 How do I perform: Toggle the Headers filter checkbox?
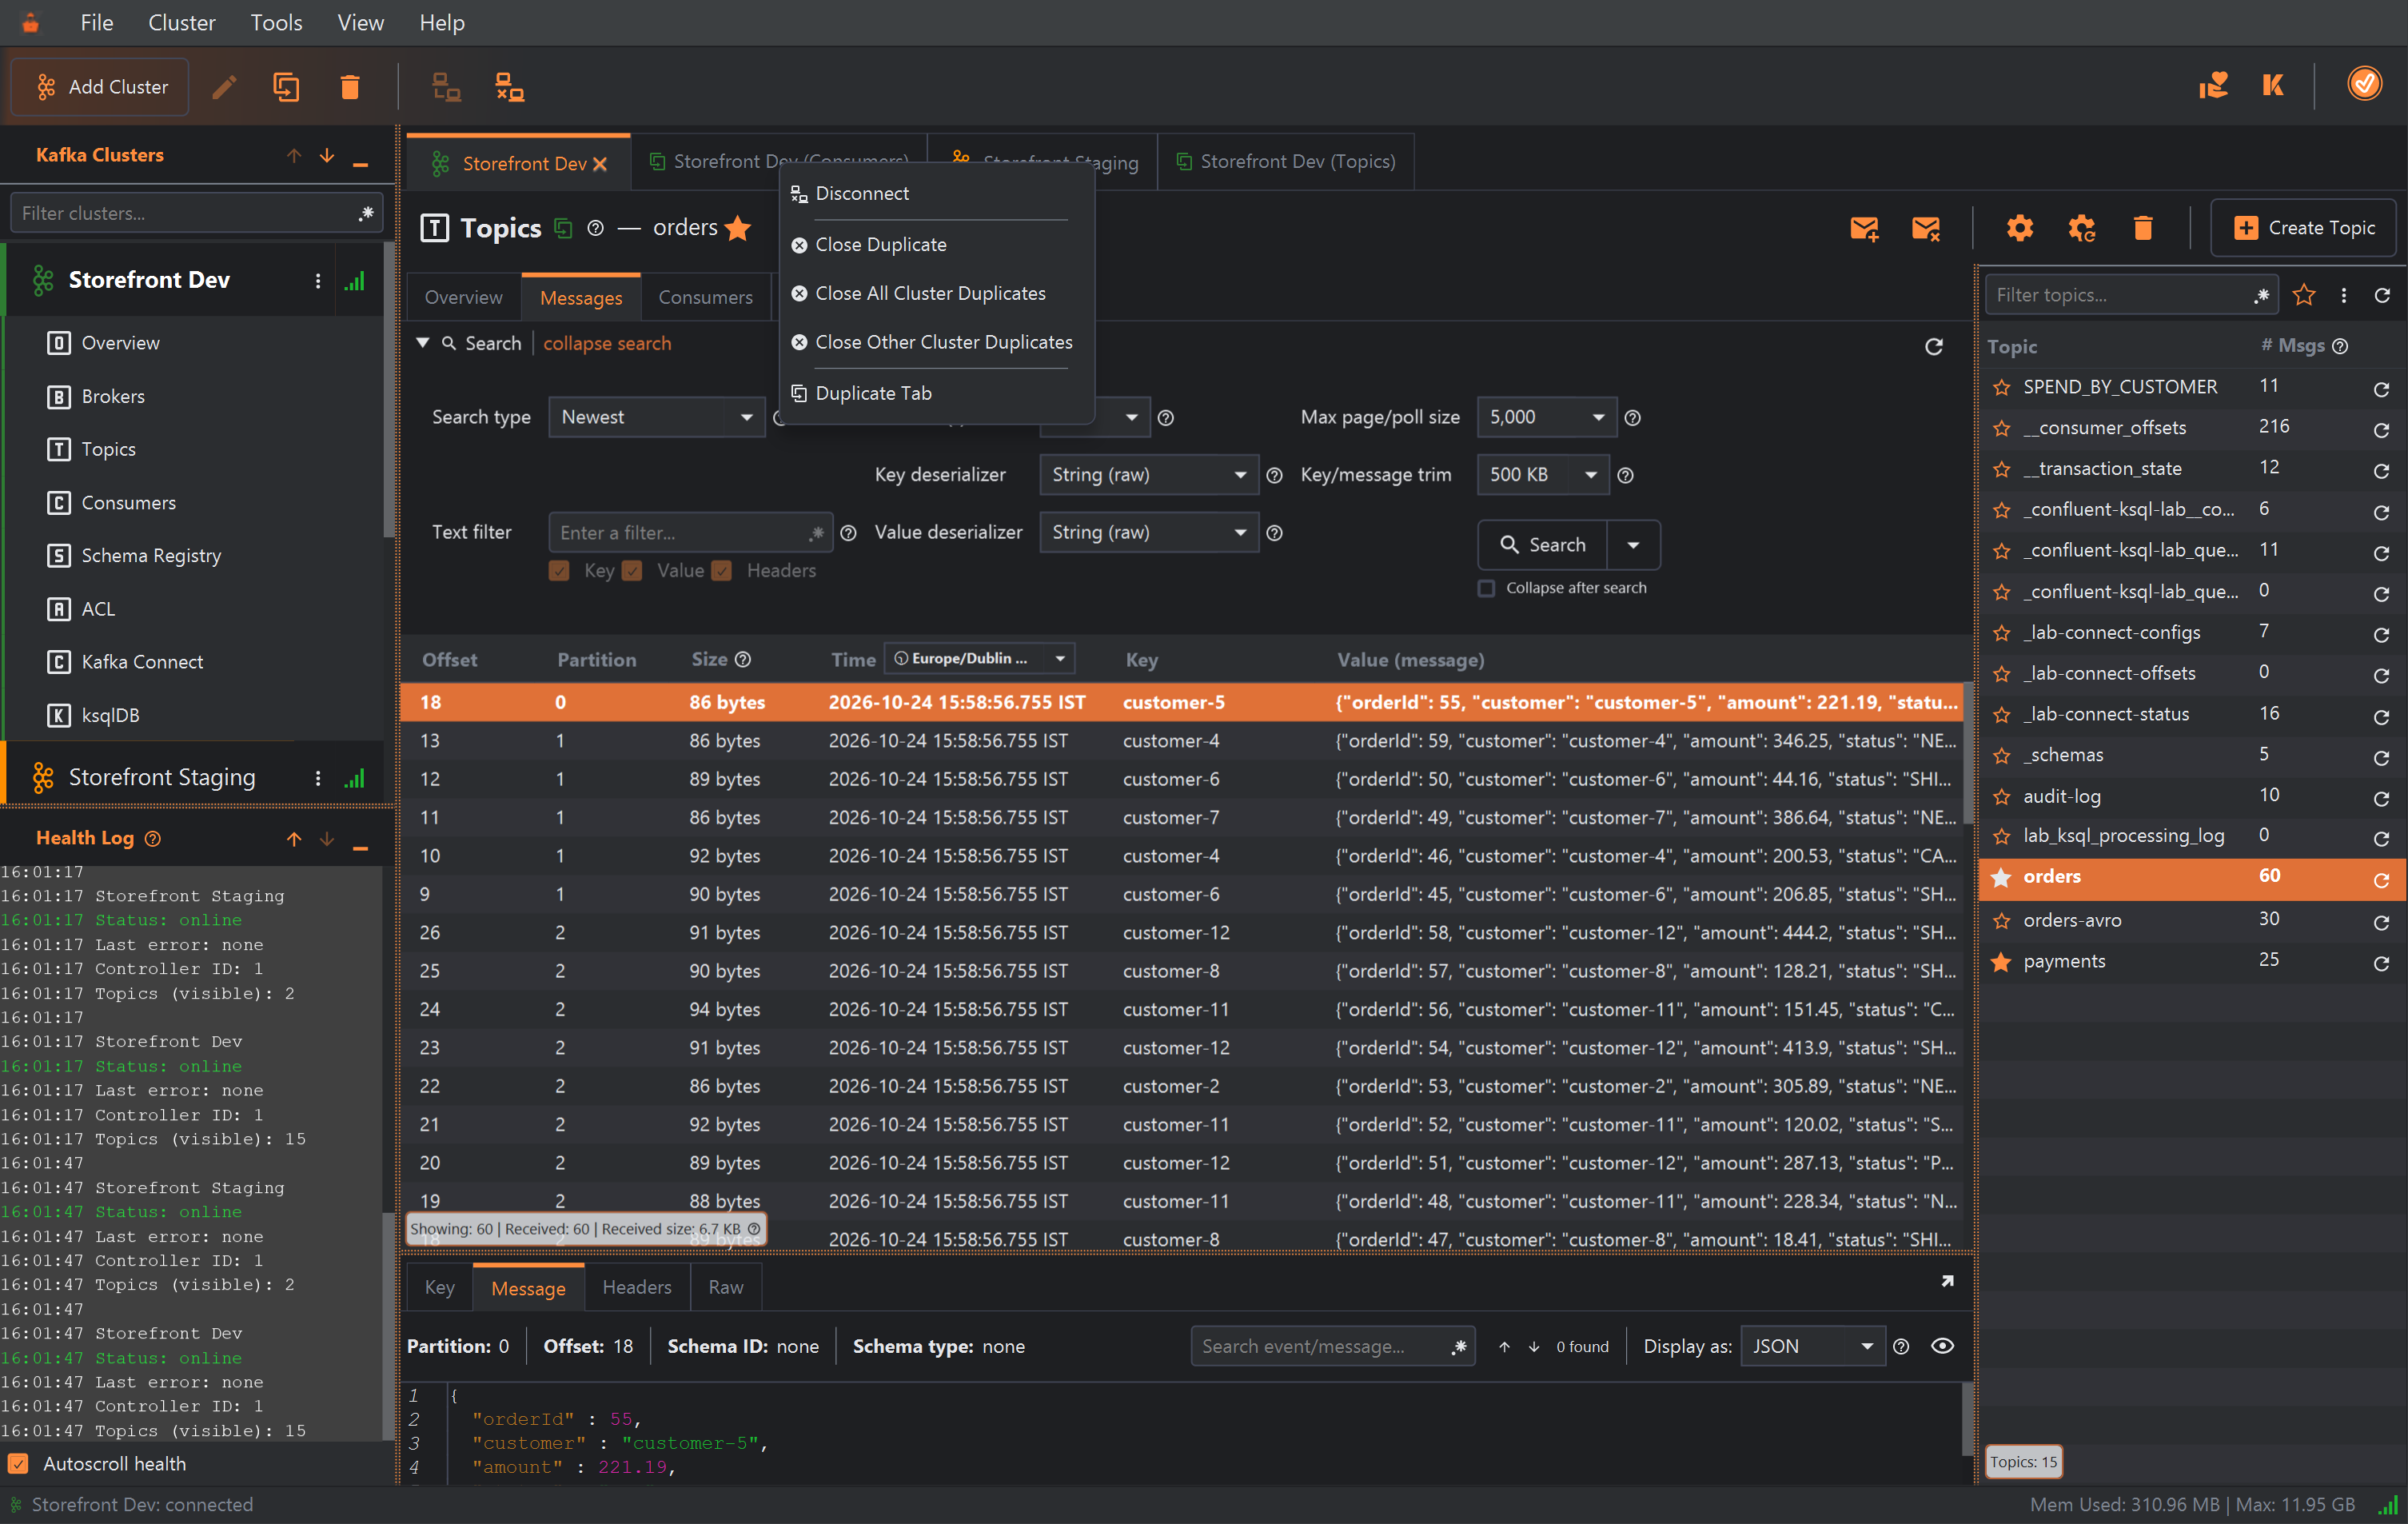pos(722,570)
